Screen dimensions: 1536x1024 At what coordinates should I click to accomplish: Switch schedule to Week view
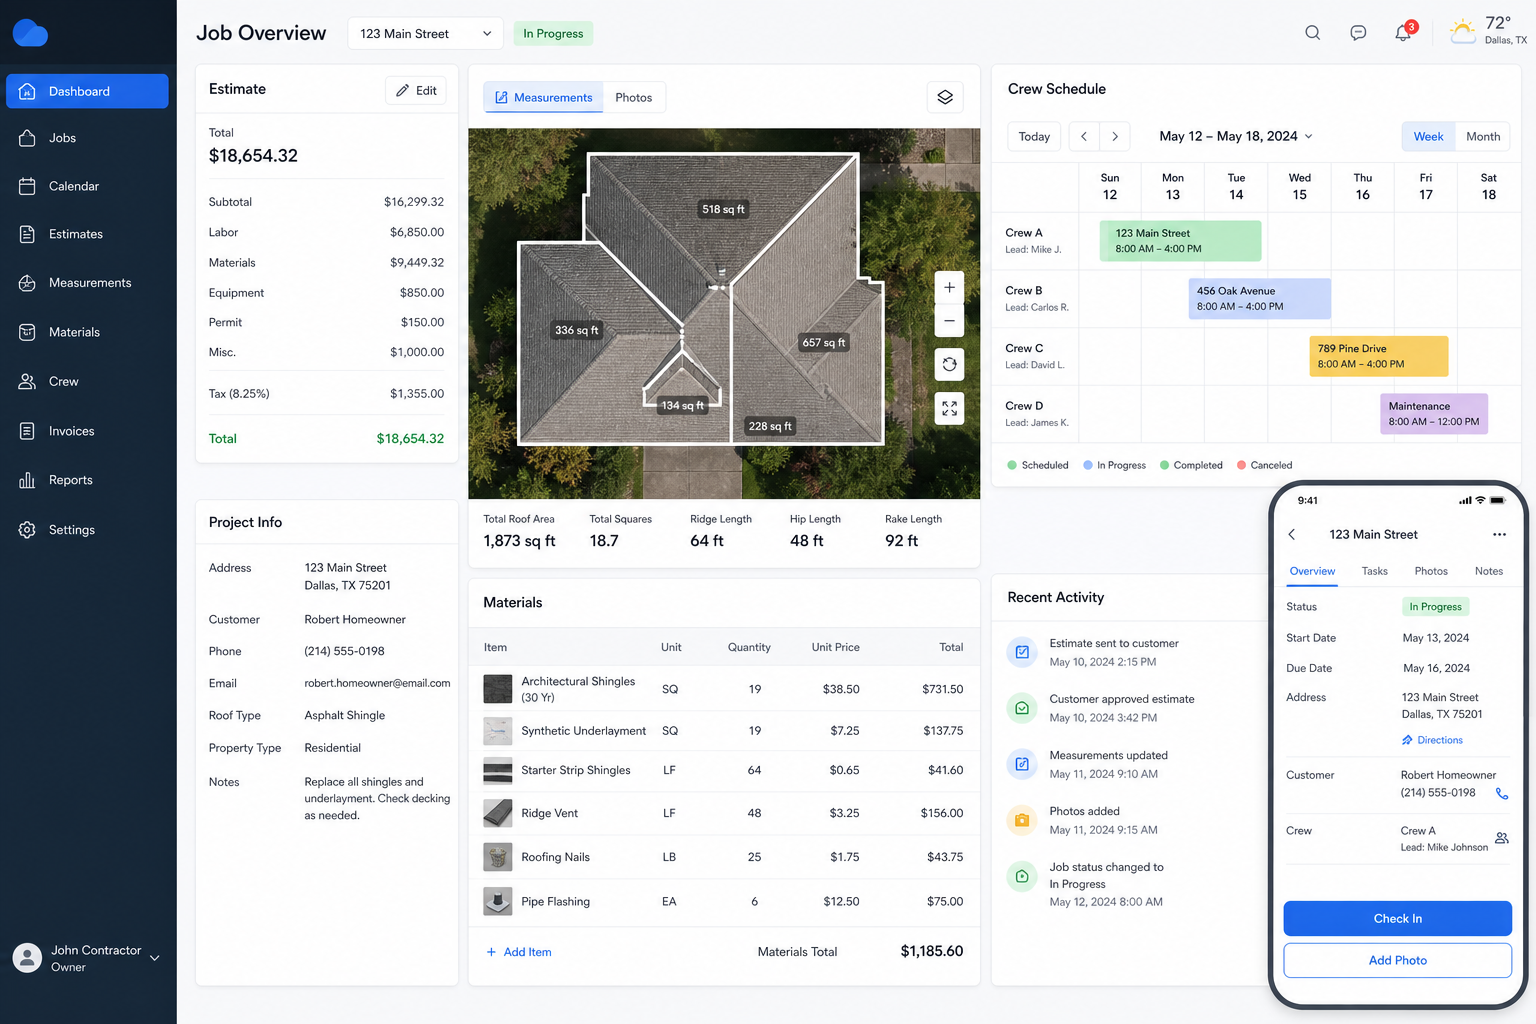[x=1428, y=136]
